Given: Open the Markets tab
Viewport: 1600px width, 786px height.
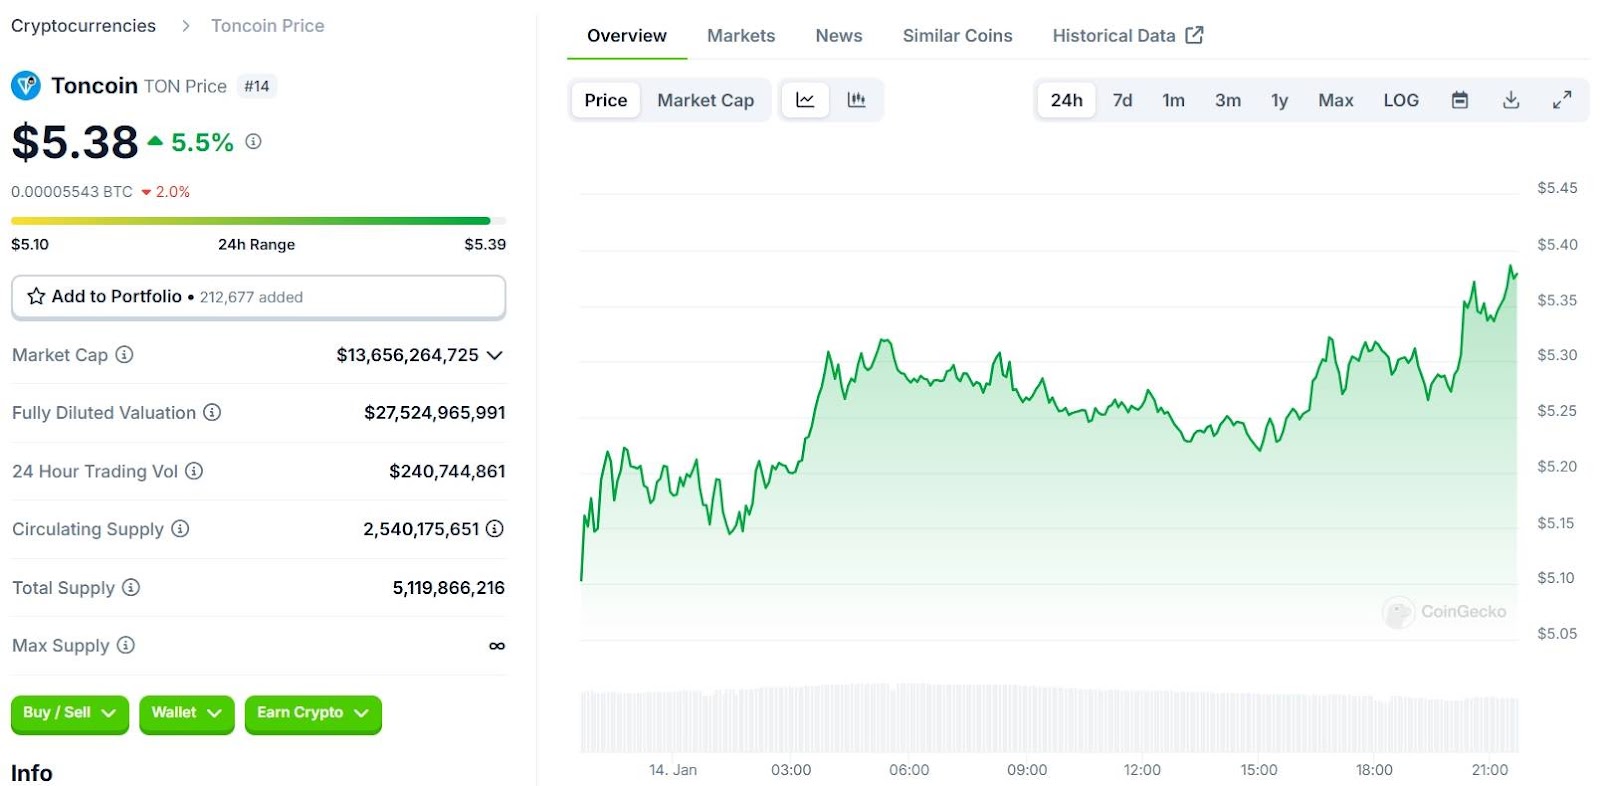Looking at the screenshot, I should click(741, 36).
